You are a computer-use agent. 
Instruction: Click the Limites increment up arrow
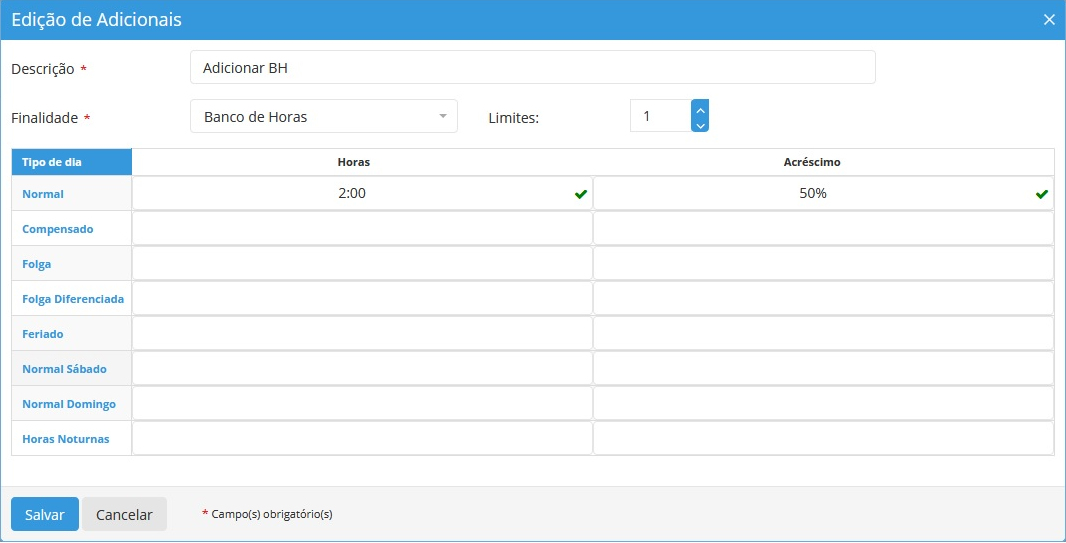point(700,108)
